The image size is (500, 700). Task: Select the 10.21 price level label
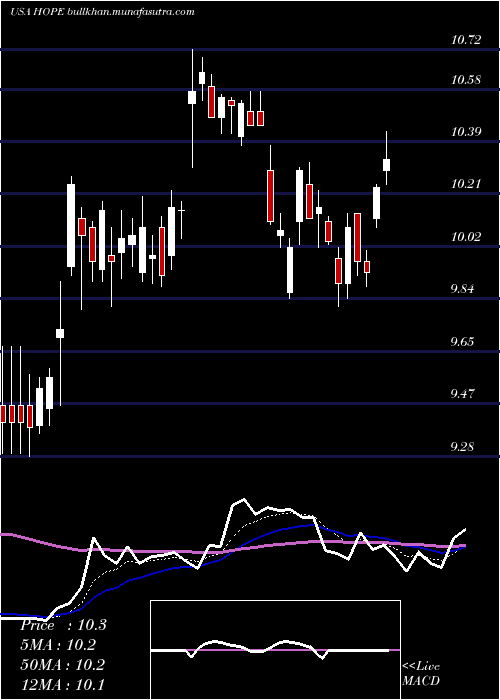[466, 183]
